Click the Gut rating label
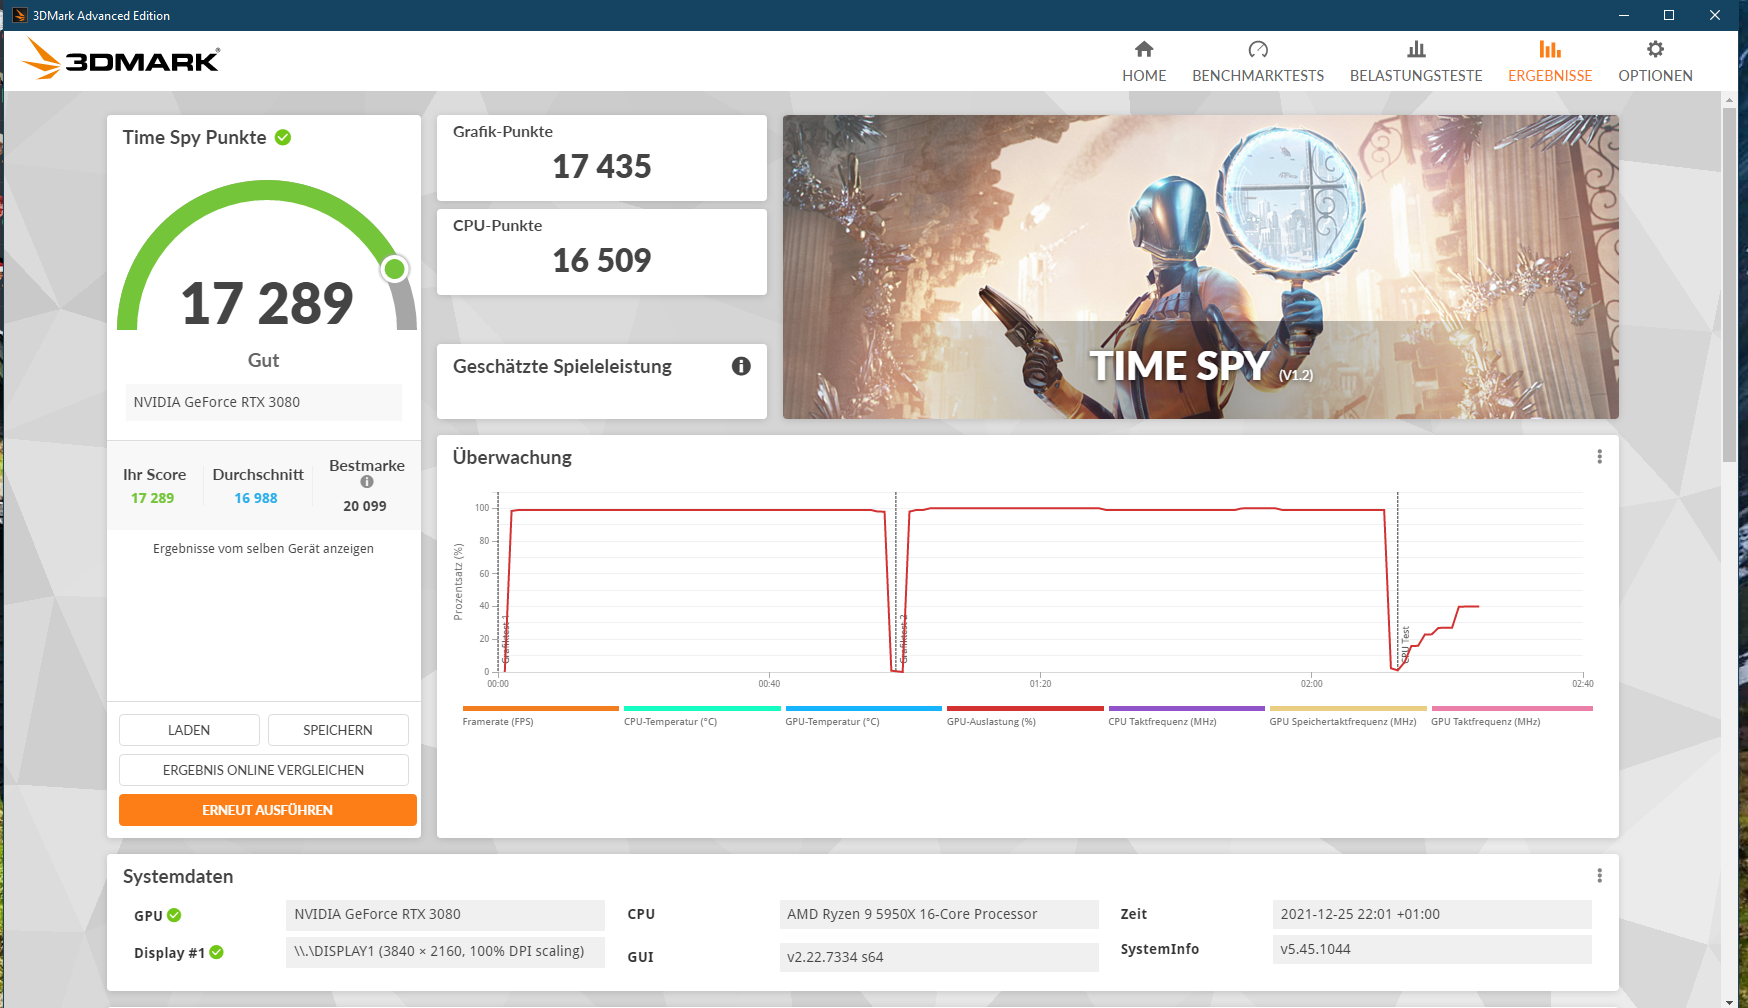The image size is (1748, 1008). click(x=264, y=360)
